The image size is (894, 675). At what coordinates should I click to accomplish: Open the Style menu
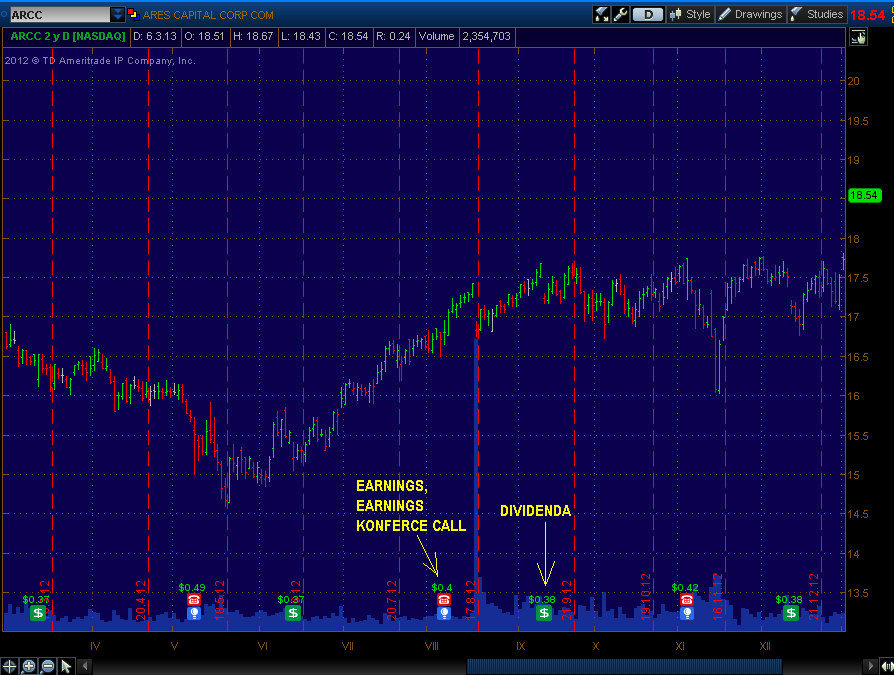[x=690, y=14]
